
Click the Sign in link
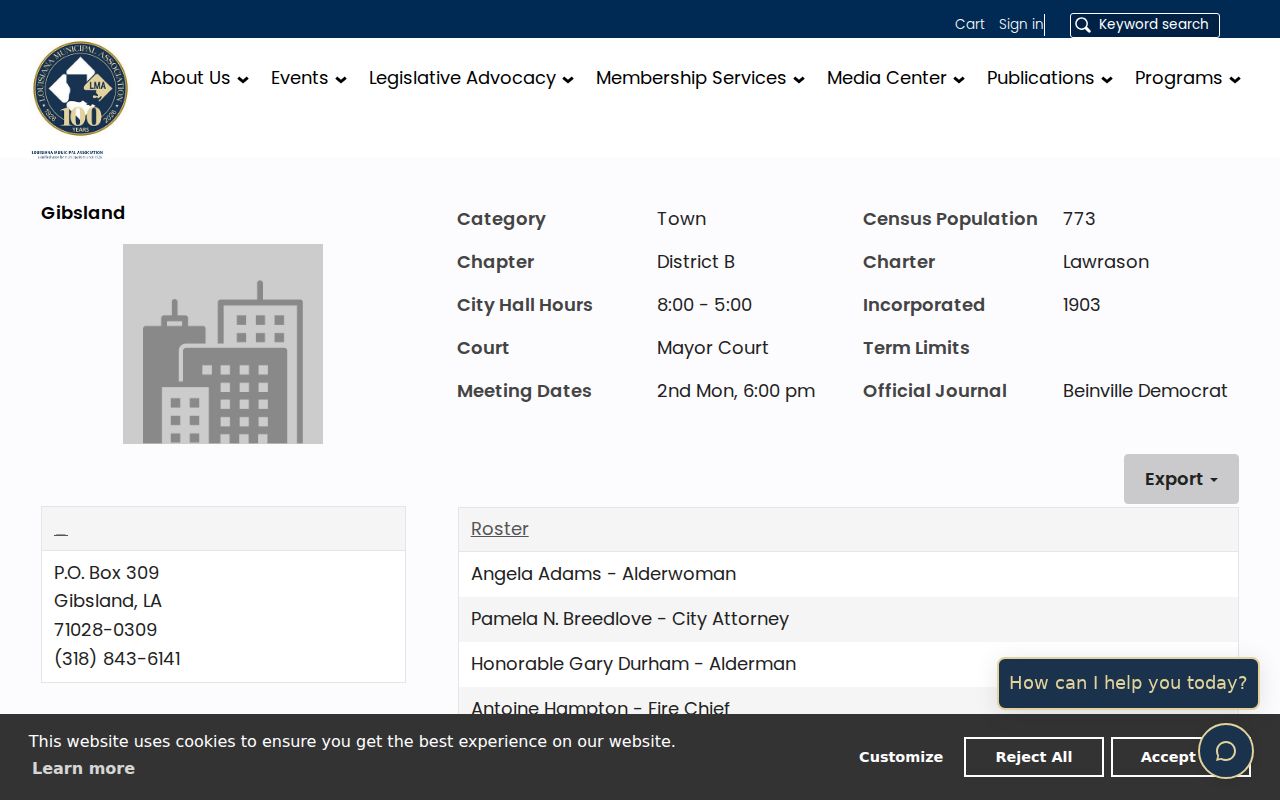(1020, 24)
